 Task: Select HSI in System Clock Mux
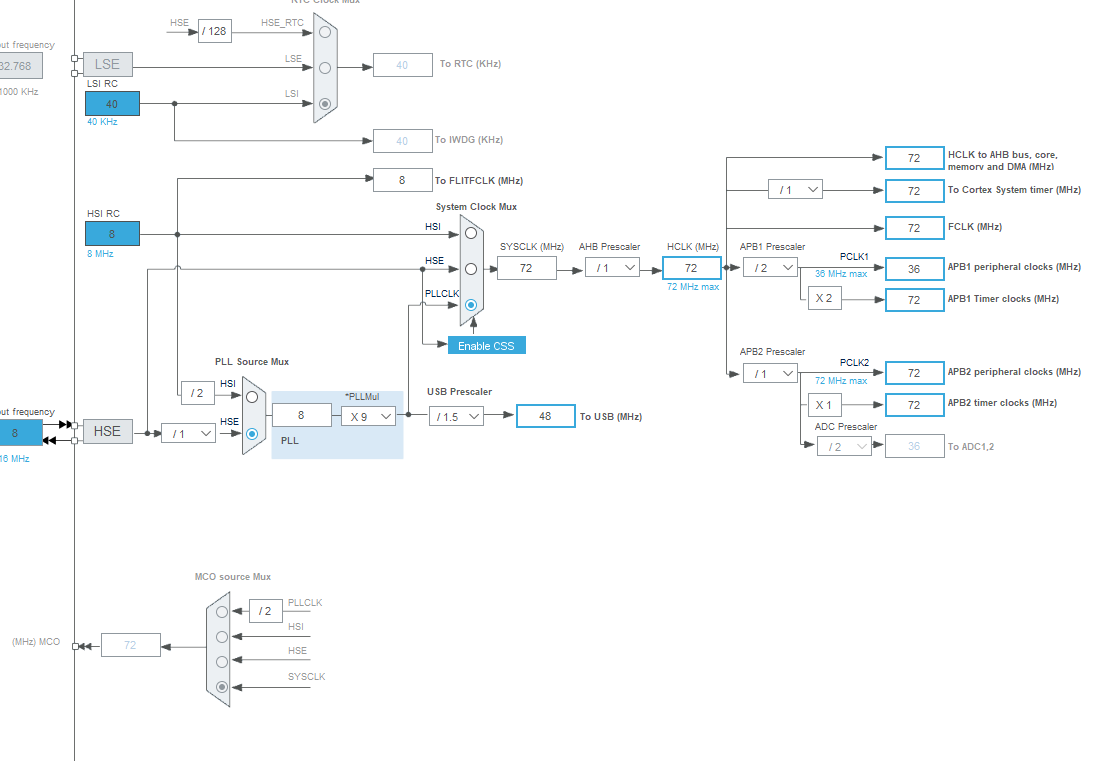tap(471, 234)
